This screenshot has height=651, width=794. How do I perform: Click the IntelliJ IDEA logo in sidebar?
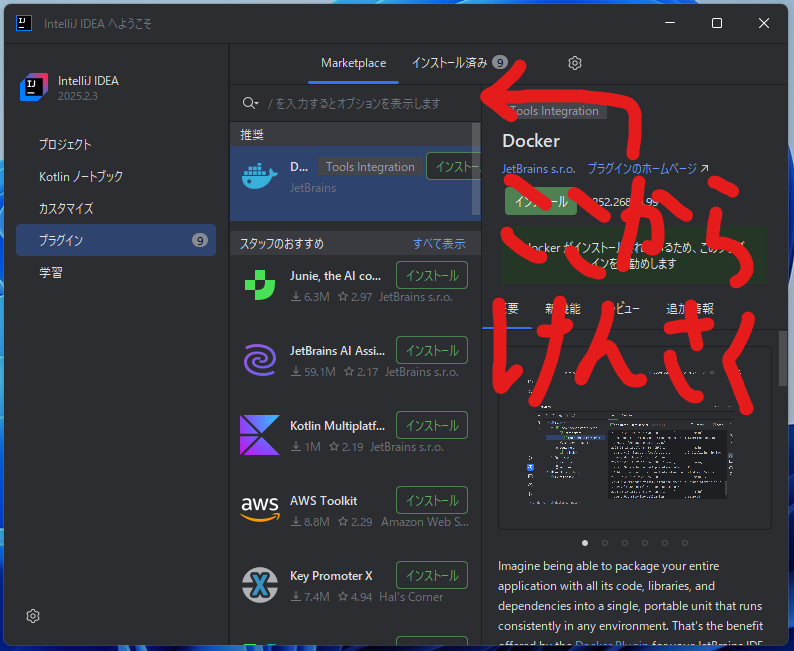click(34, 87)
